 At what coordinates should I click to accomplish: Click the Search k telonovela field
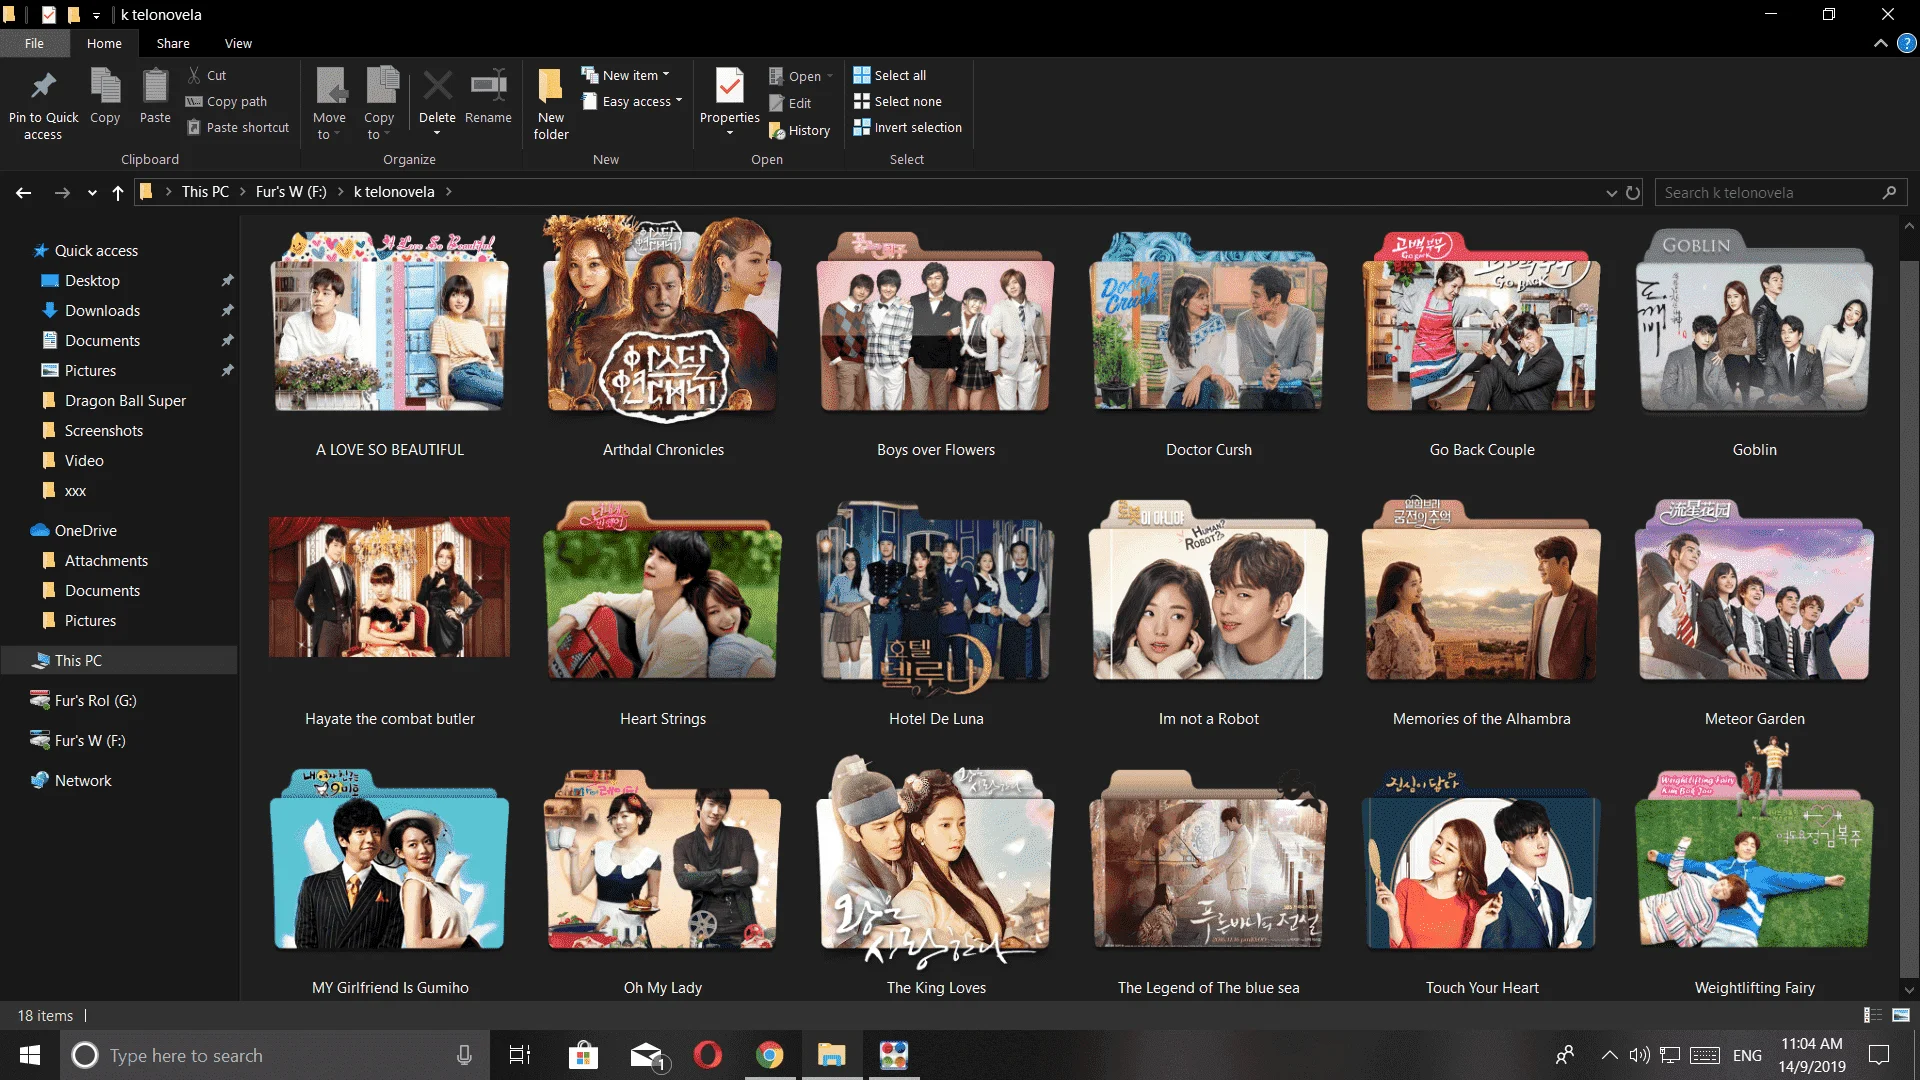[x=1781, y=192]
